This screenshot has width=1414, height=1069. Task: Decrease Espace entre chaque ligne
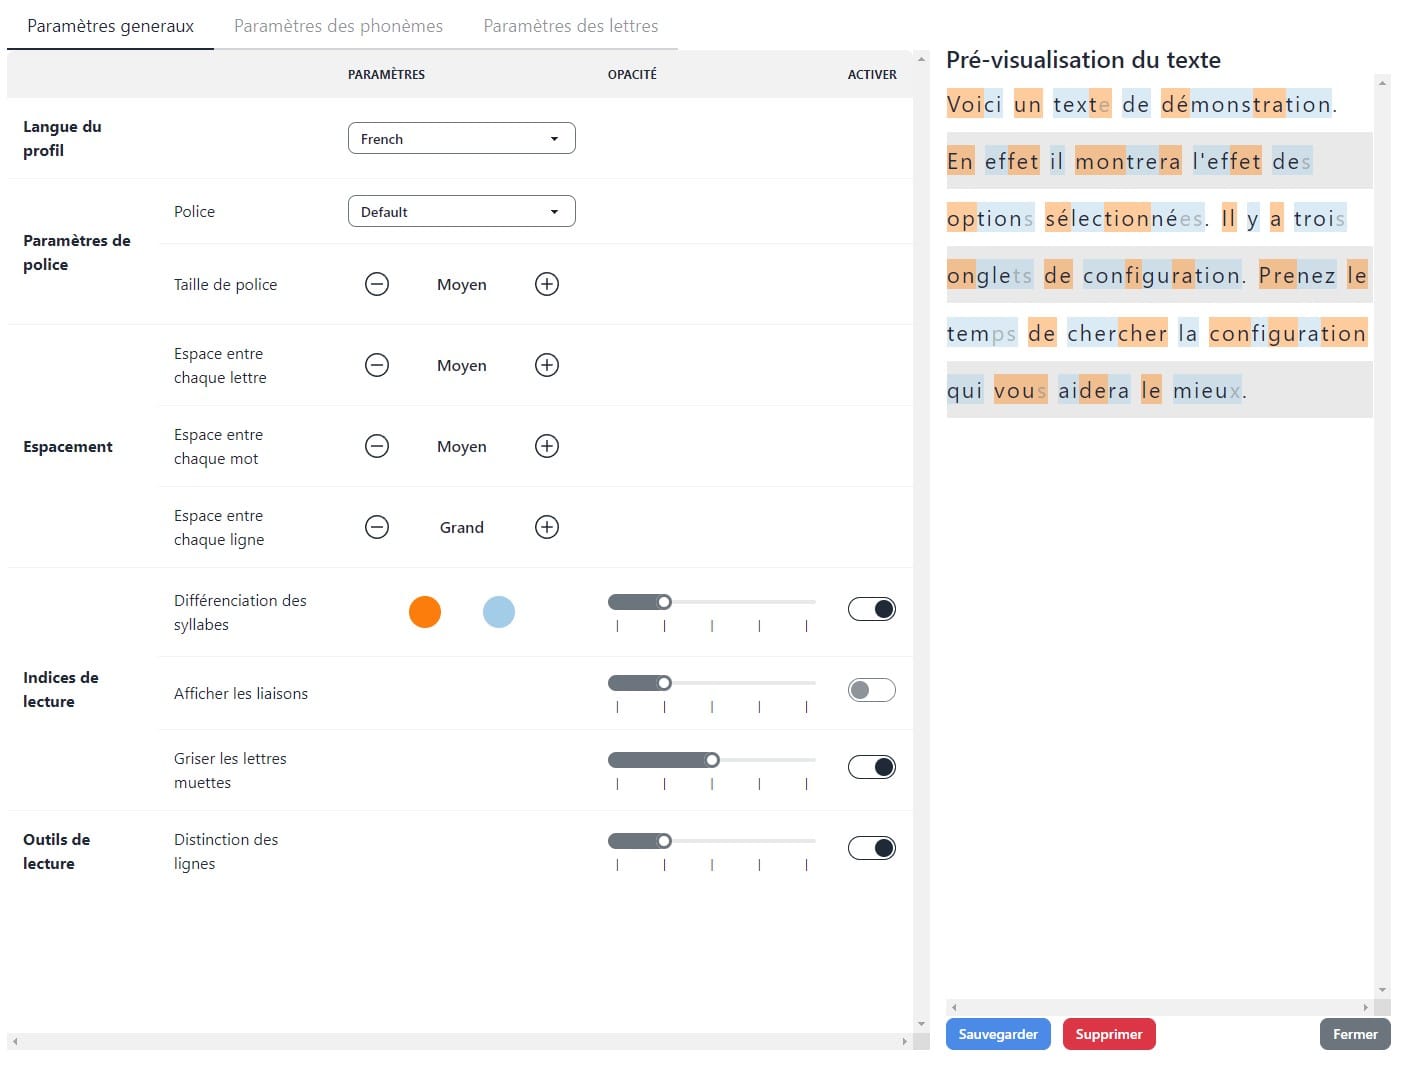pyautogui.click(x=377, y=527)
